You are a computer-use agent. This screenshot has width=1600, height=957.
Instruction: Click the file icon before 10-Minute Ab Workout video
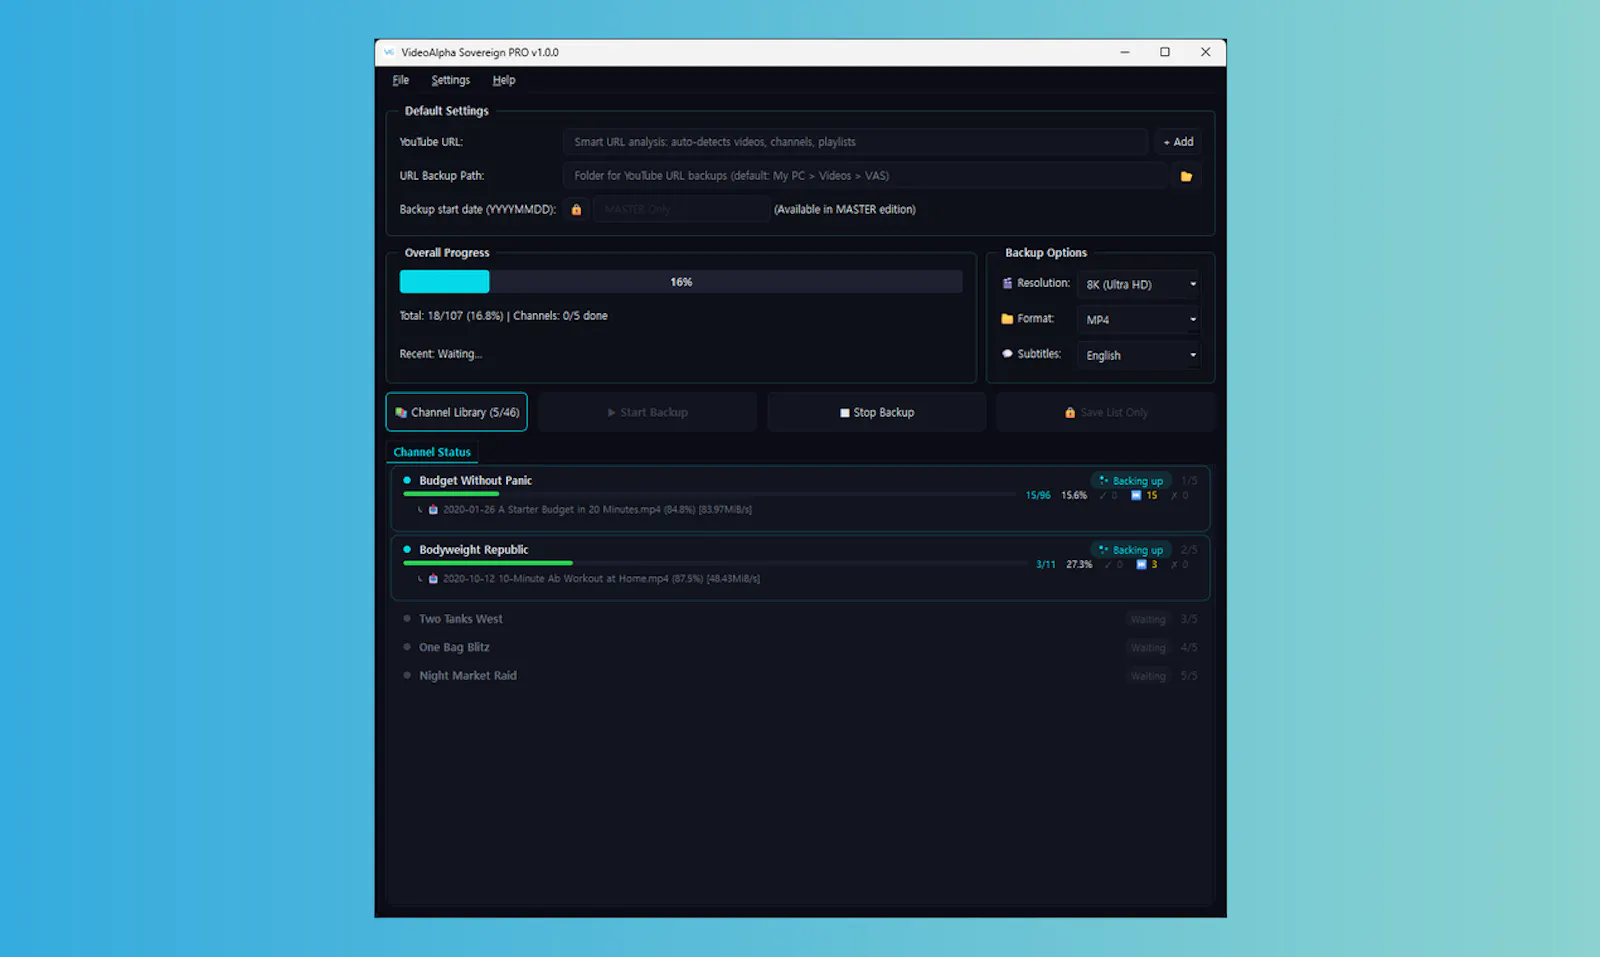(x=433, y=579)
